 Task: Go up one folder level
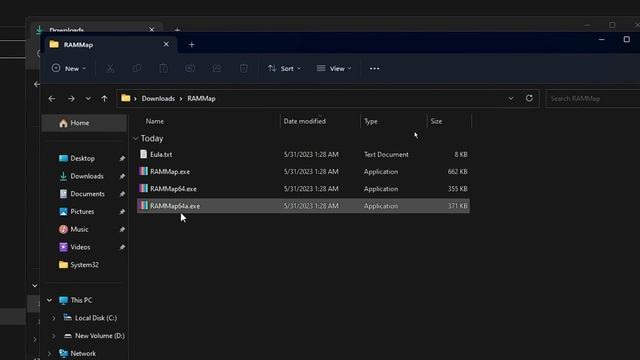104,99
